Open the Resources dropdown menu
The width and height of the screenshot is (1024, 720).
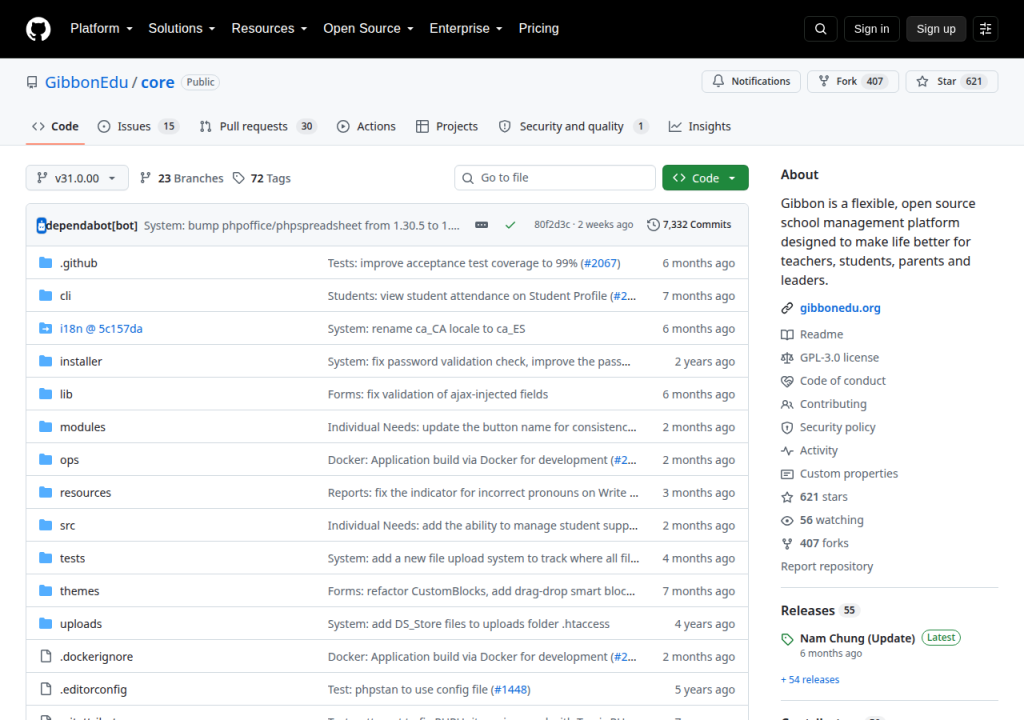[269, 29]
